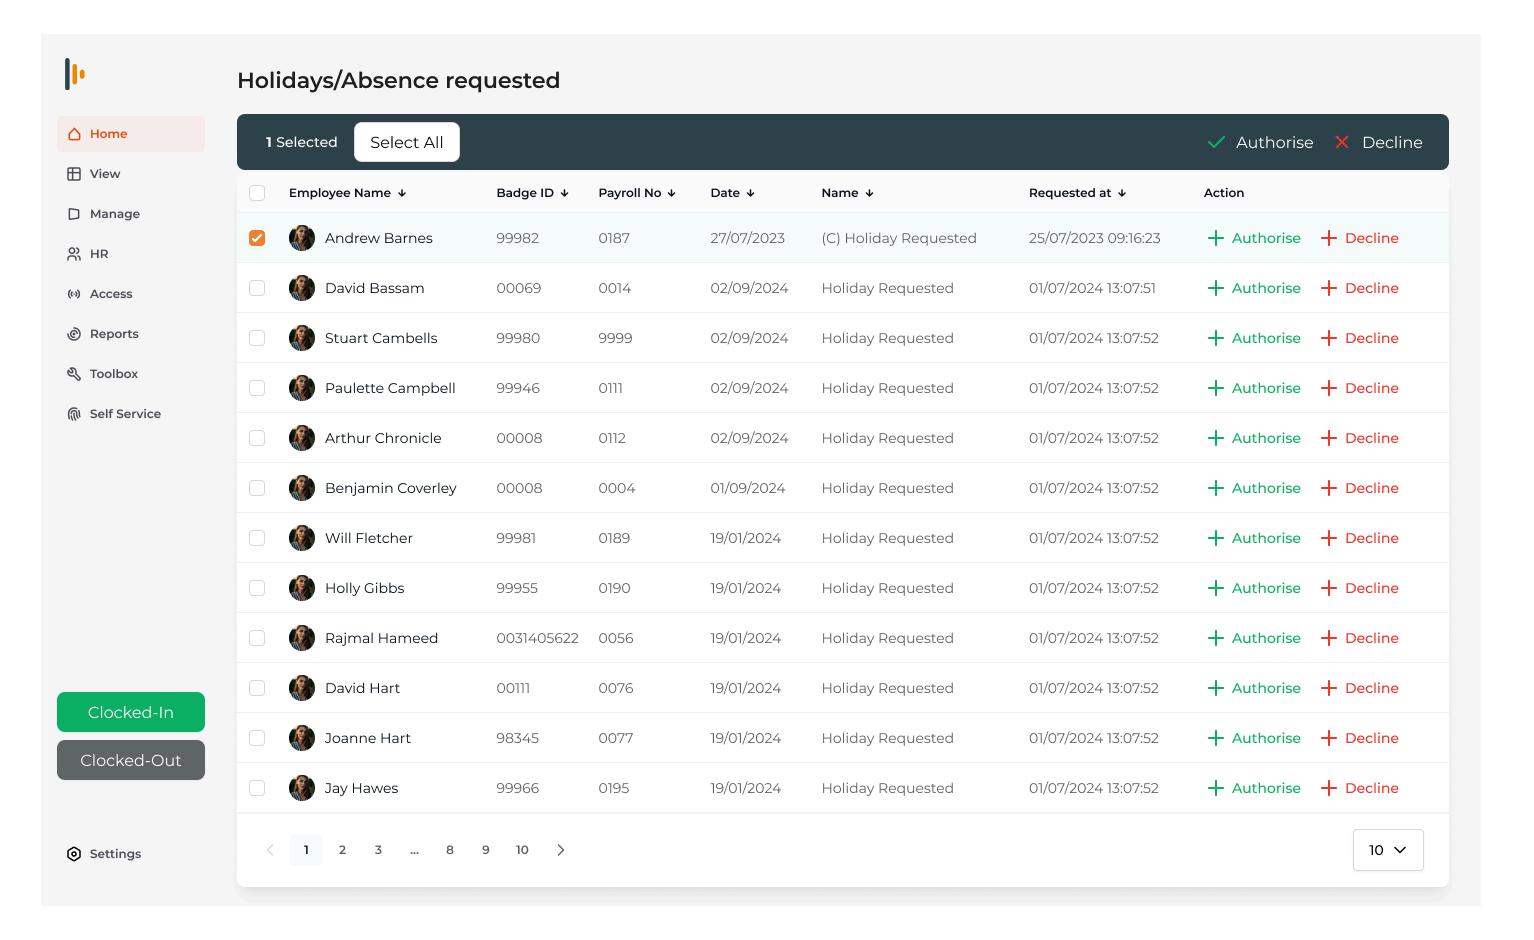
Task: Go to next page with right chevron
Action: tap(561, 850)
